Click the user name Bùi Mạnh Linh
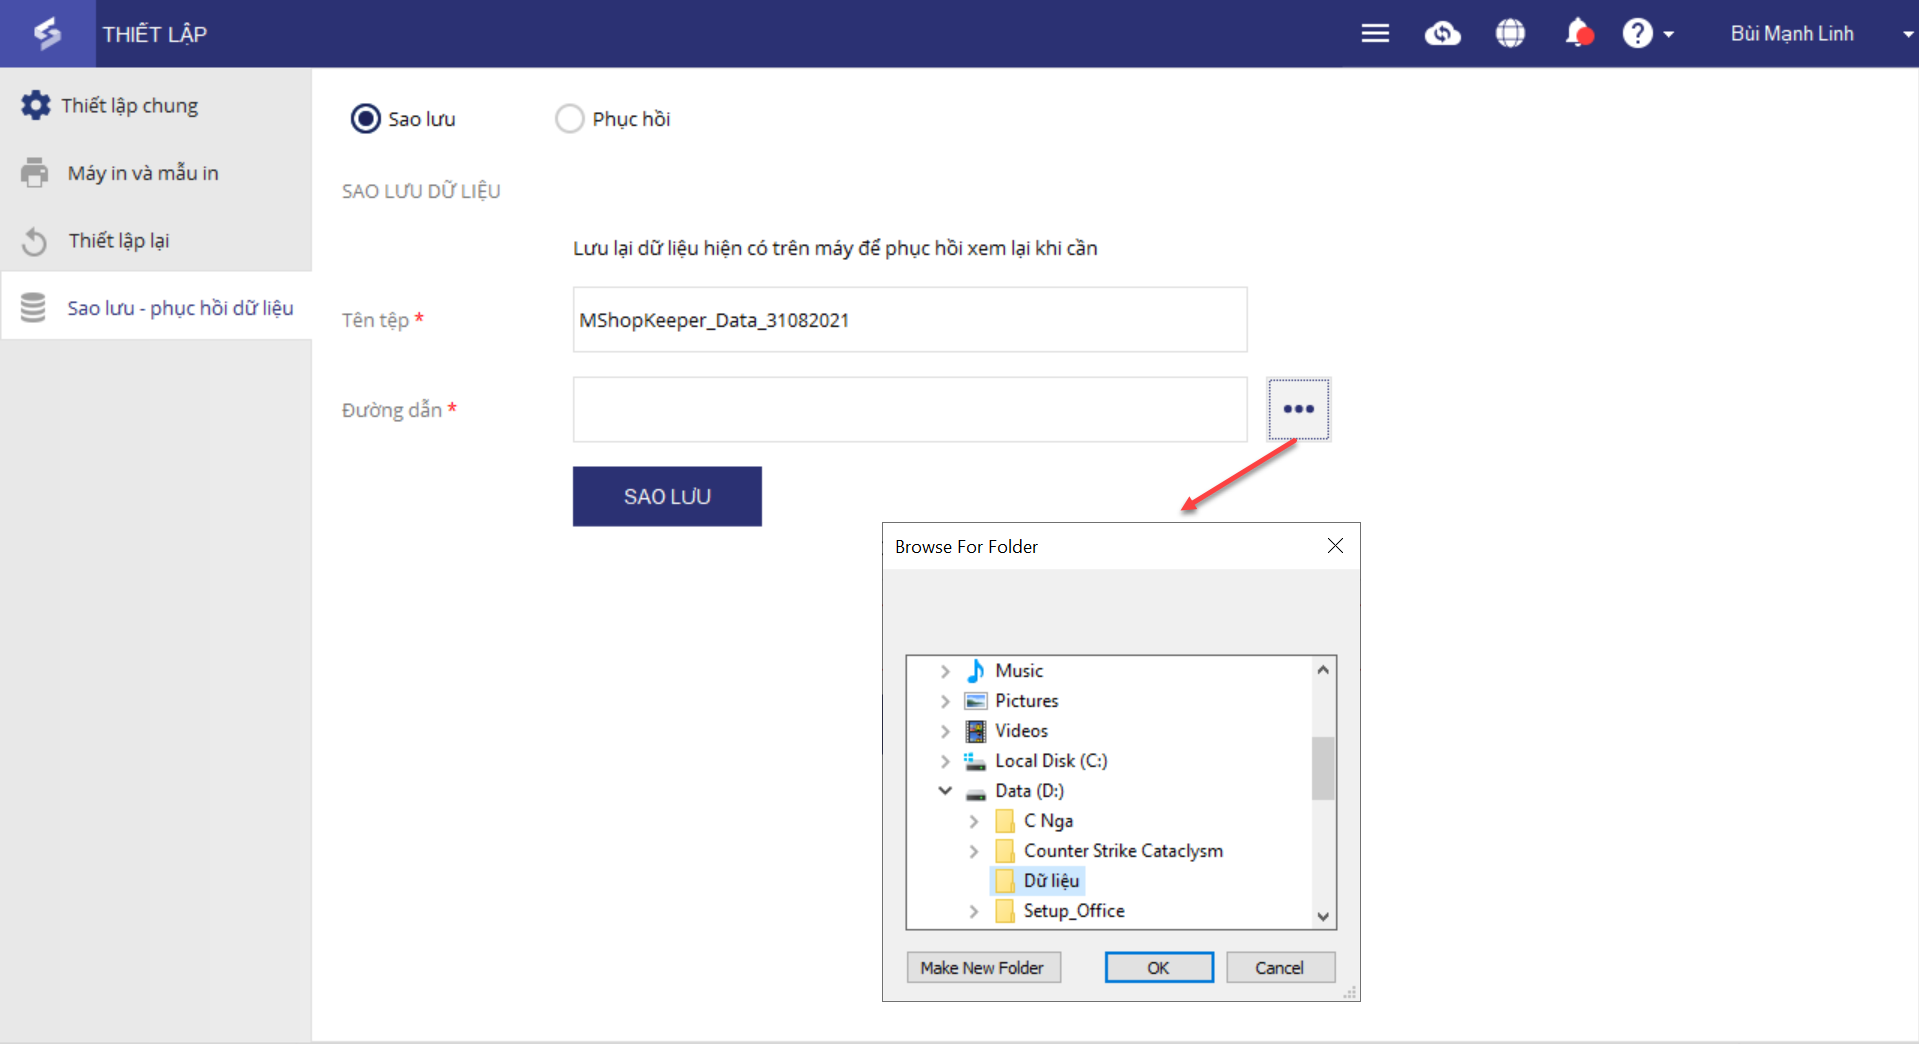The image size is (1919, 1044). pos(1792,34)
